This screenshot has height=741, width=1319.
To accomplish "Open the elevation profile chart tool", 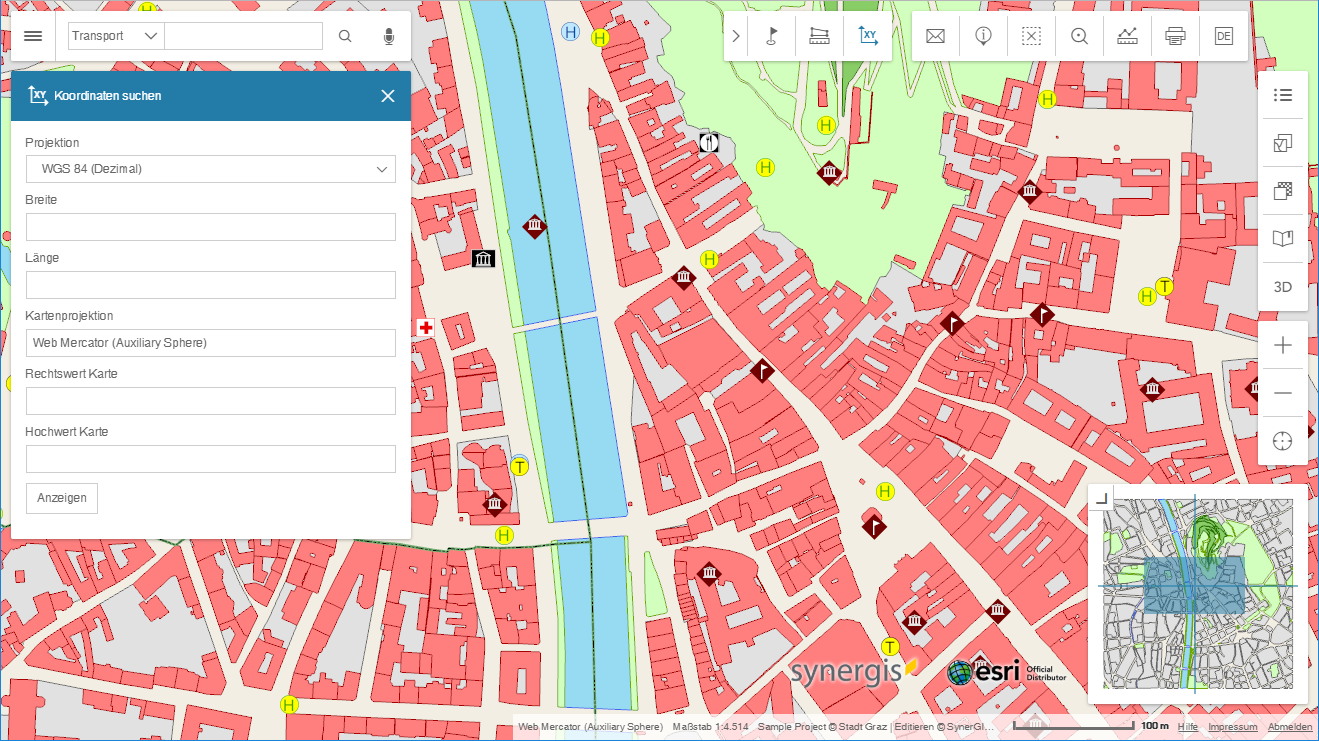I will [1127, 36].
